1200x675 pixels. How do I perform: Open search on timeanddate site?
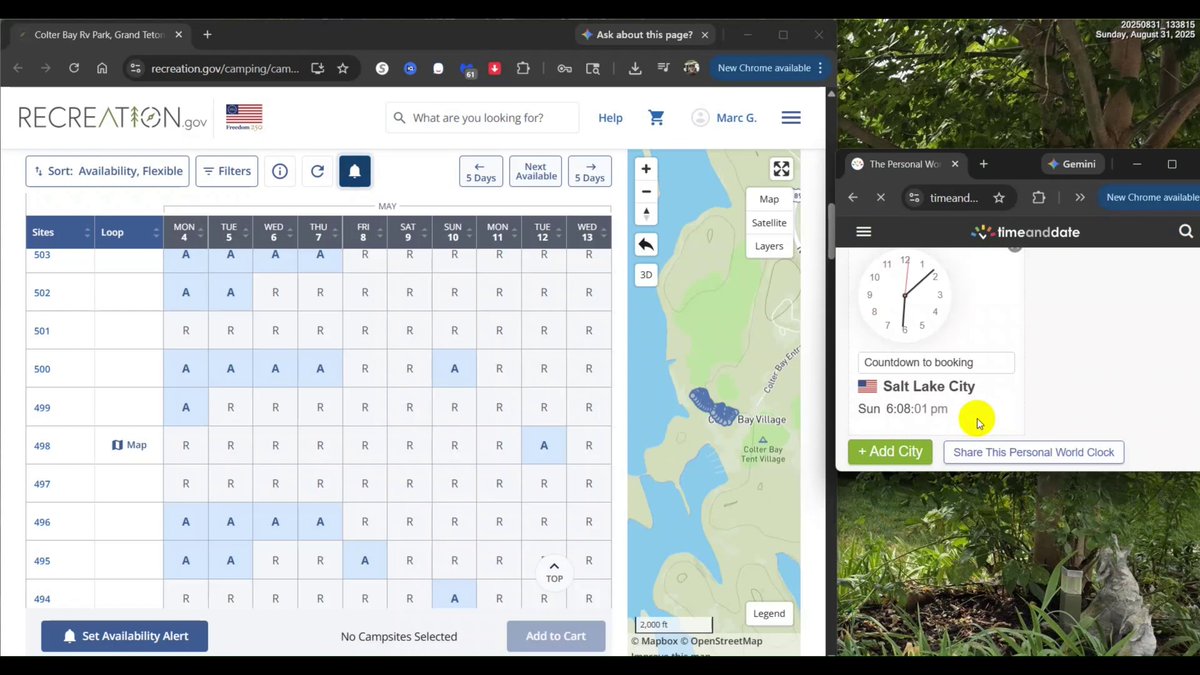[x=1186, y=231]
